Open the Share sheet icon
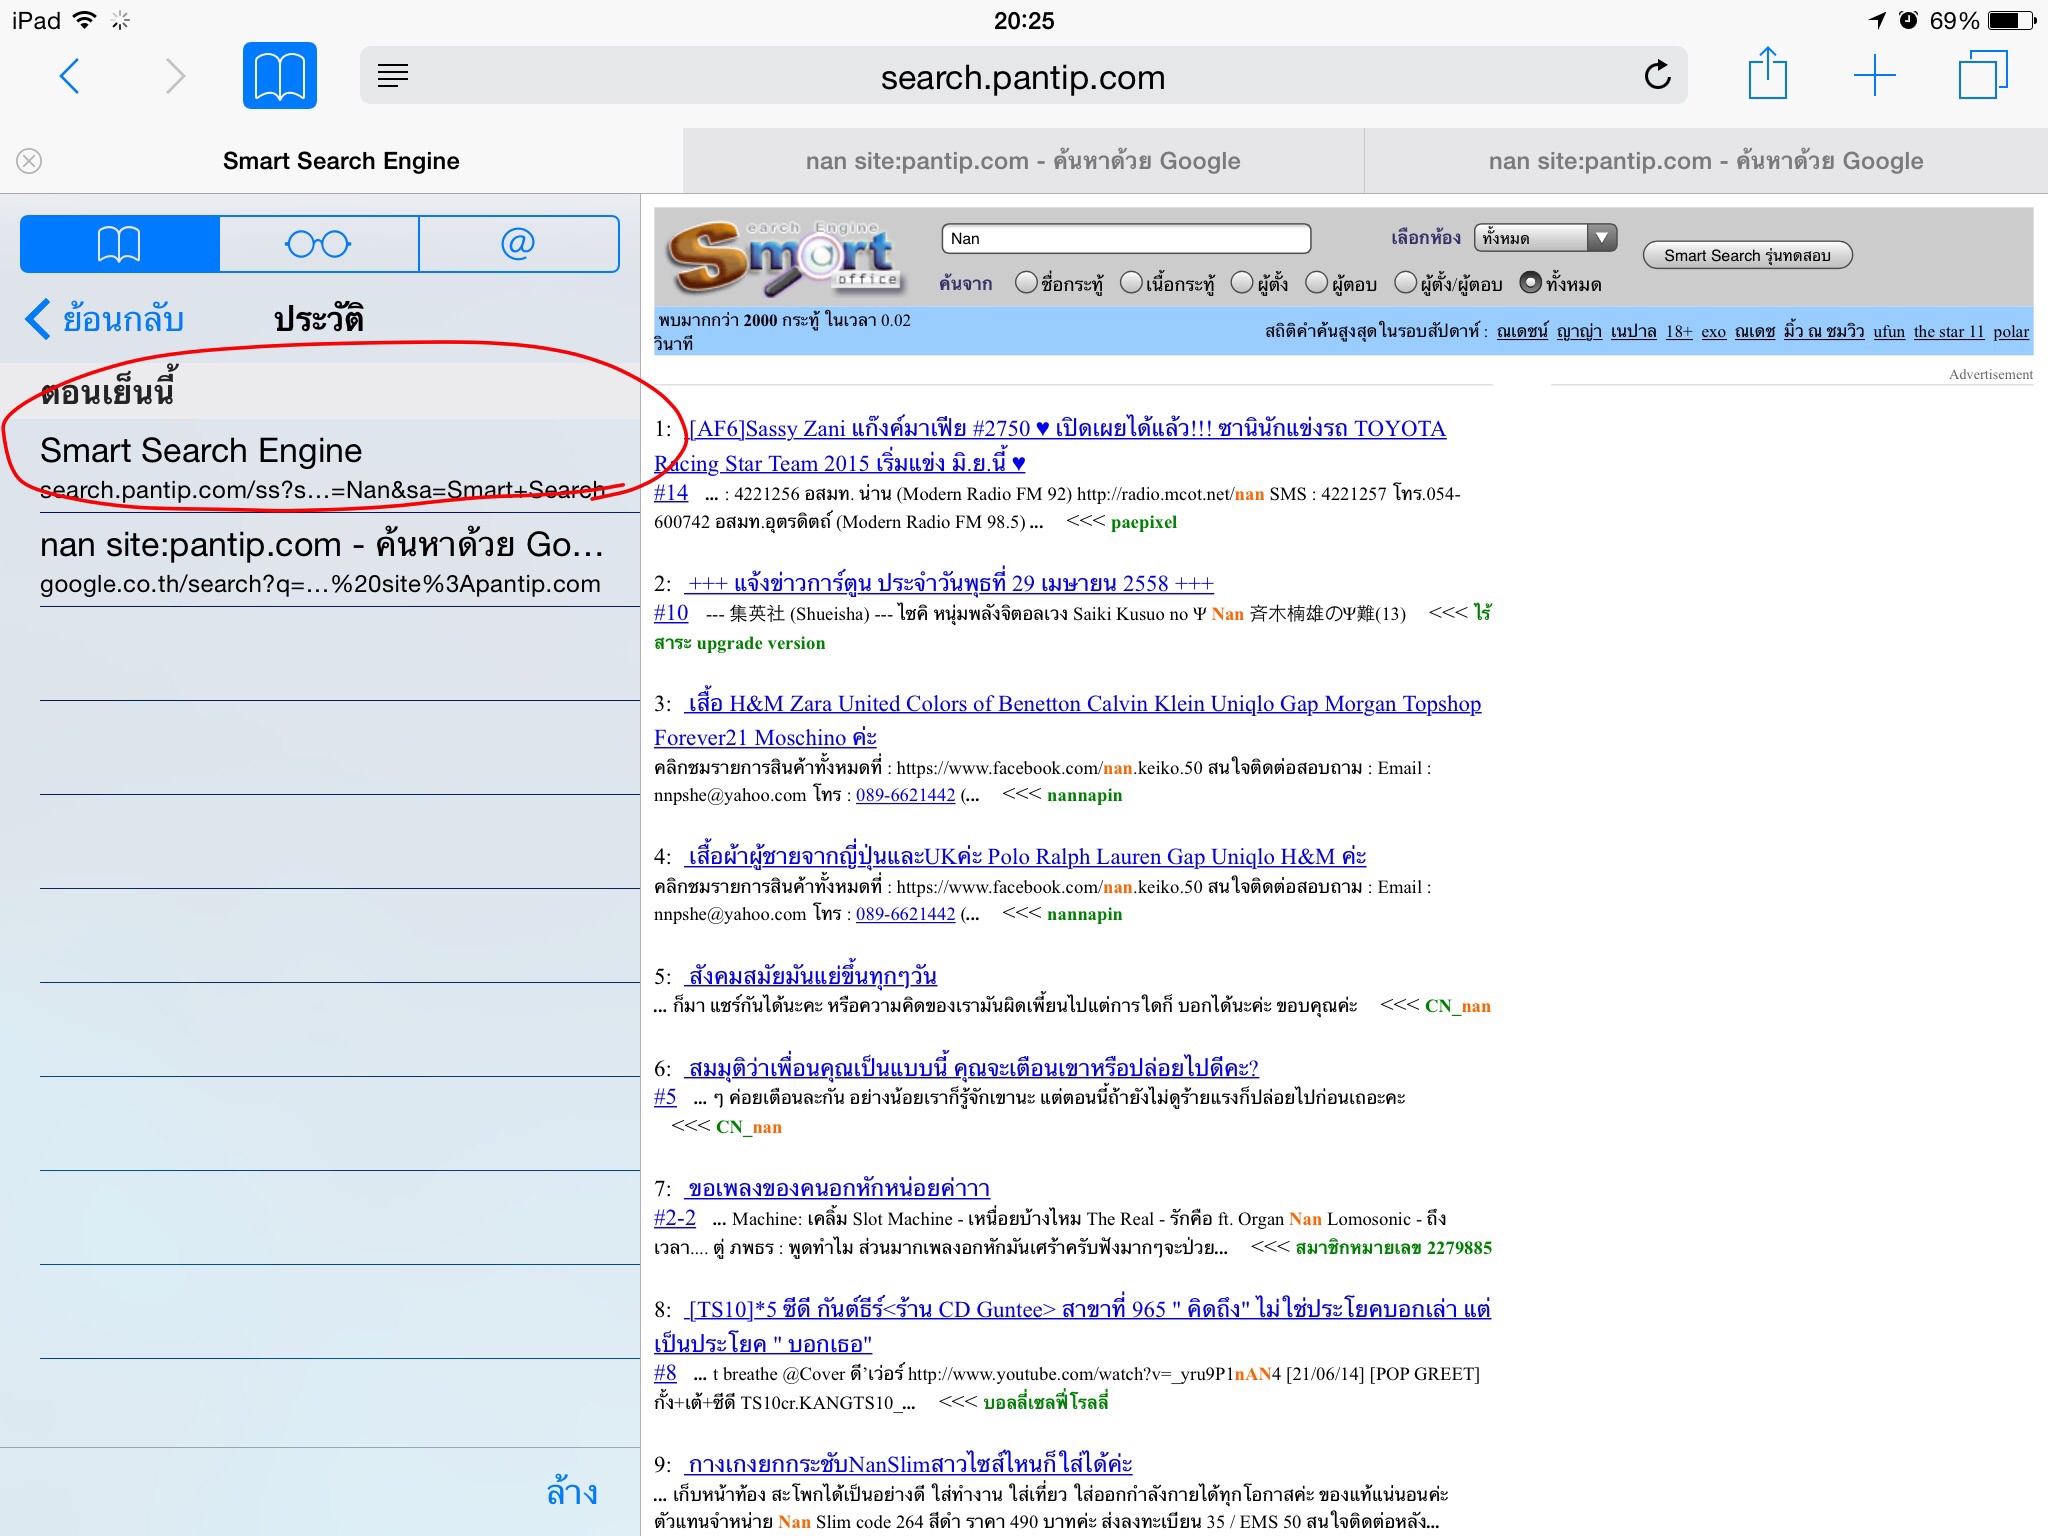This screenshot has width=2048, height=1536. click(x=1767, y=74)
